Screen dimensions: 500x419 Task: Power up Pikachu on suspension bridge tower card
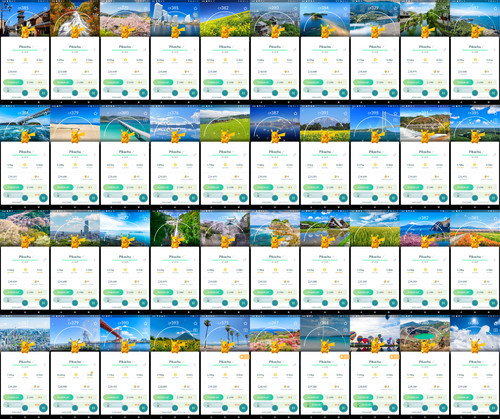coord(363,187)
